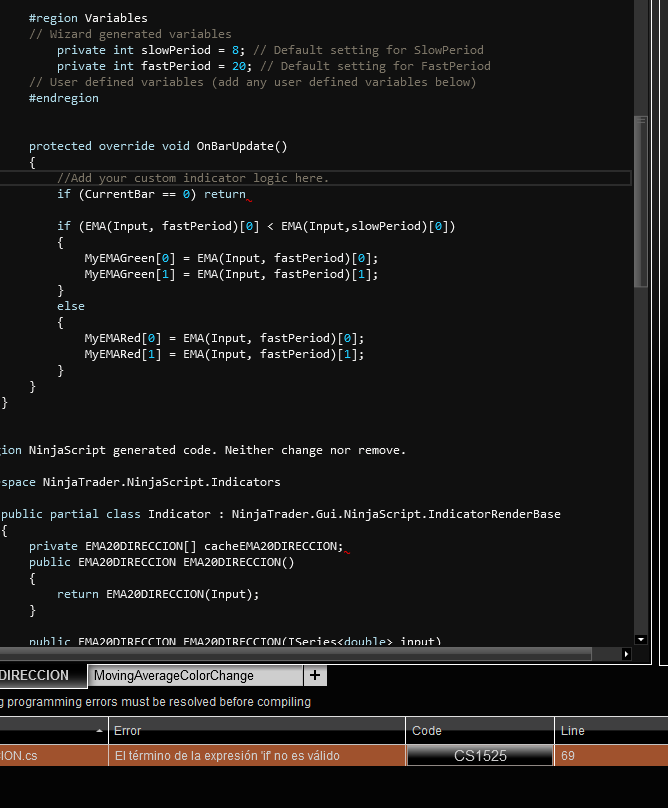
Task: Click the vertical scrollbar down arrow
Action: (x=641, y=640)
